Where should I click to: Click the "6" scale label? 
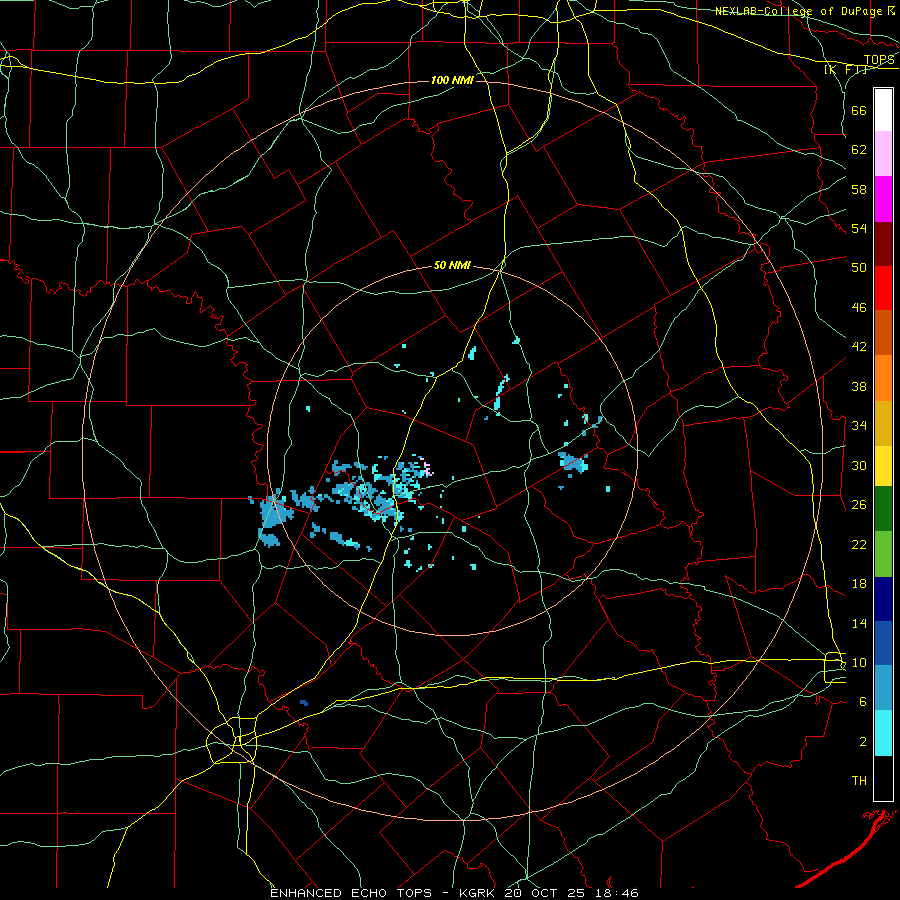pos(863,701)
